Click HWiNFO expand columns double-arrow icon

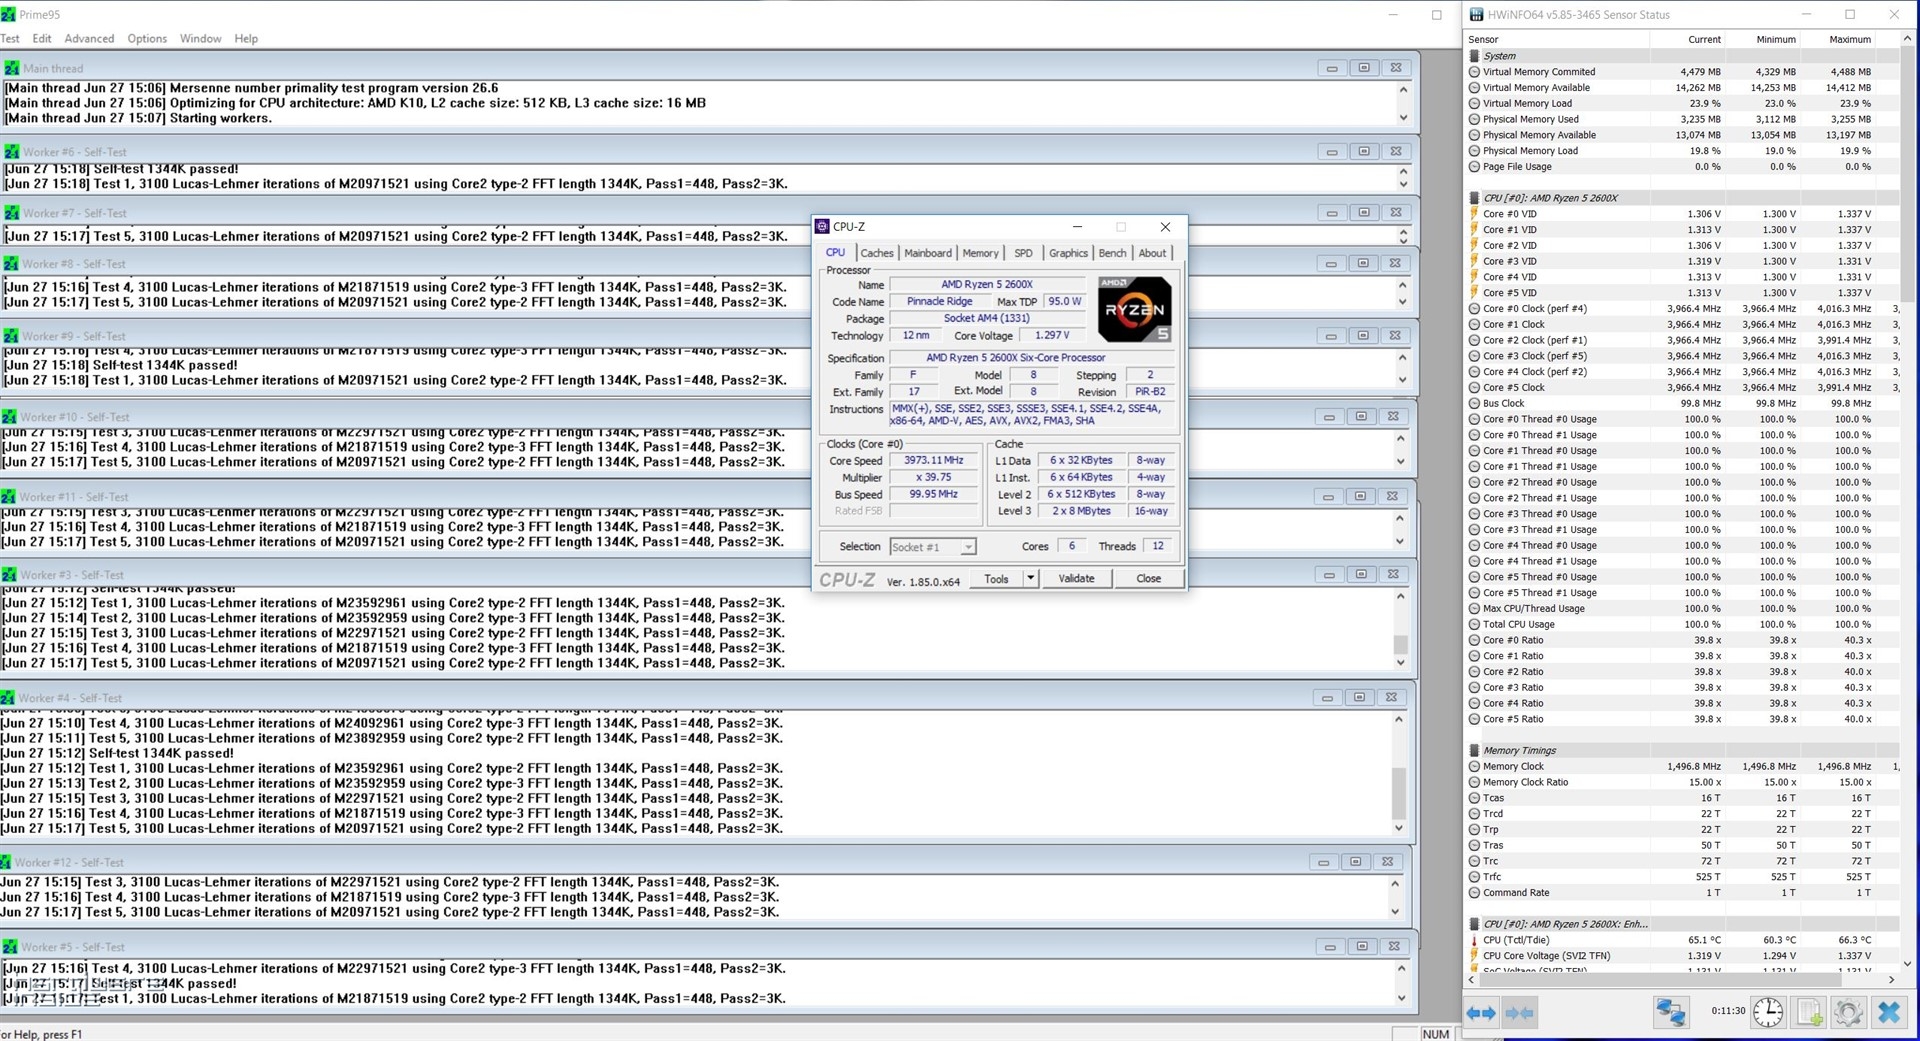tap(1481, 1013)
